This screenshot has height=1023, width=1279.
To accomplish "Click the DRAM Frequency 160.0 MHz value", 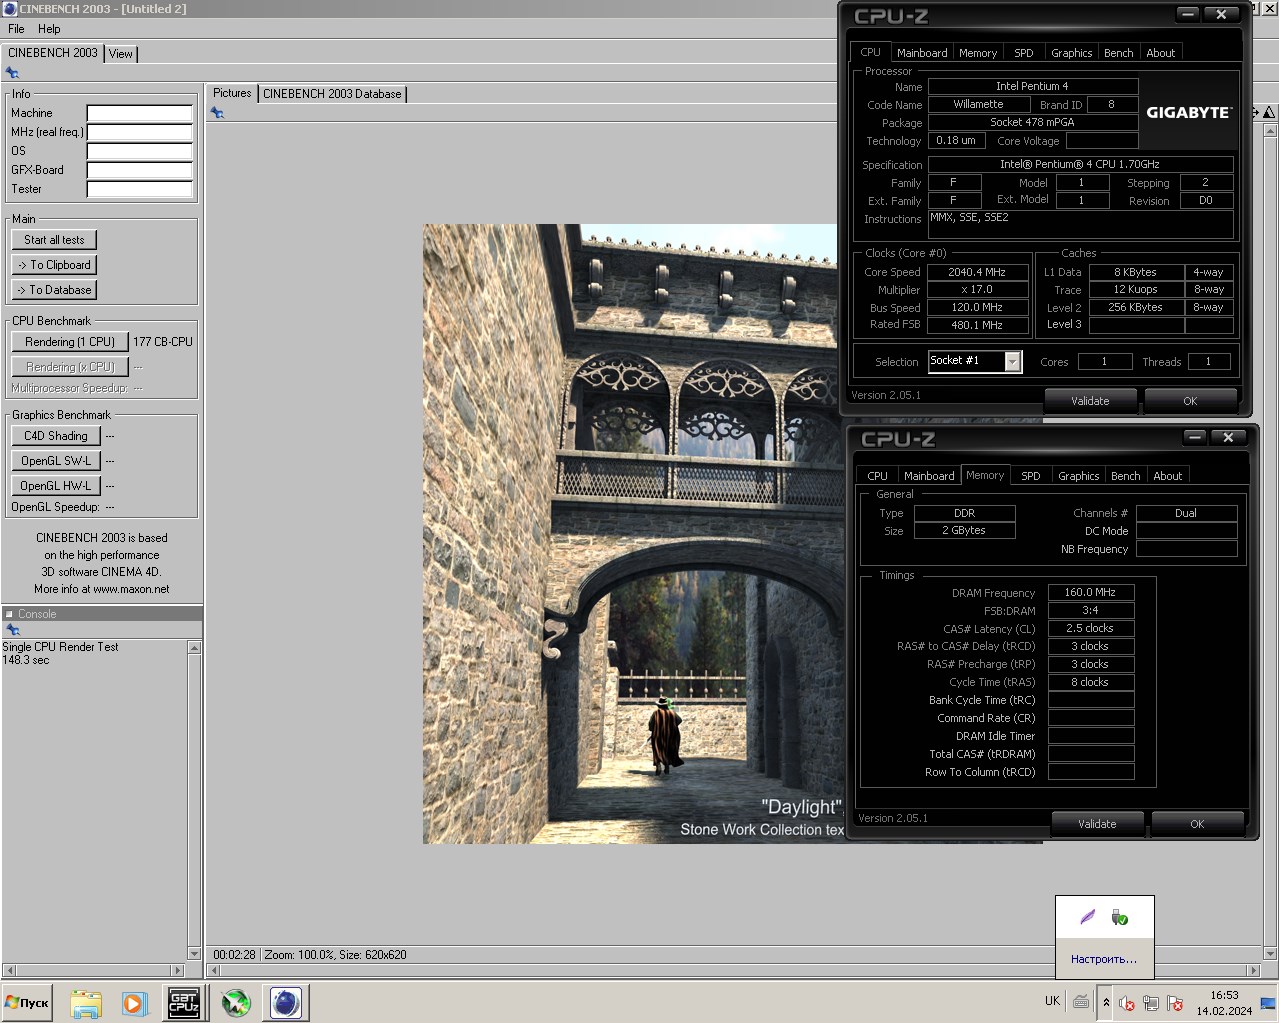I will 1090,593.
